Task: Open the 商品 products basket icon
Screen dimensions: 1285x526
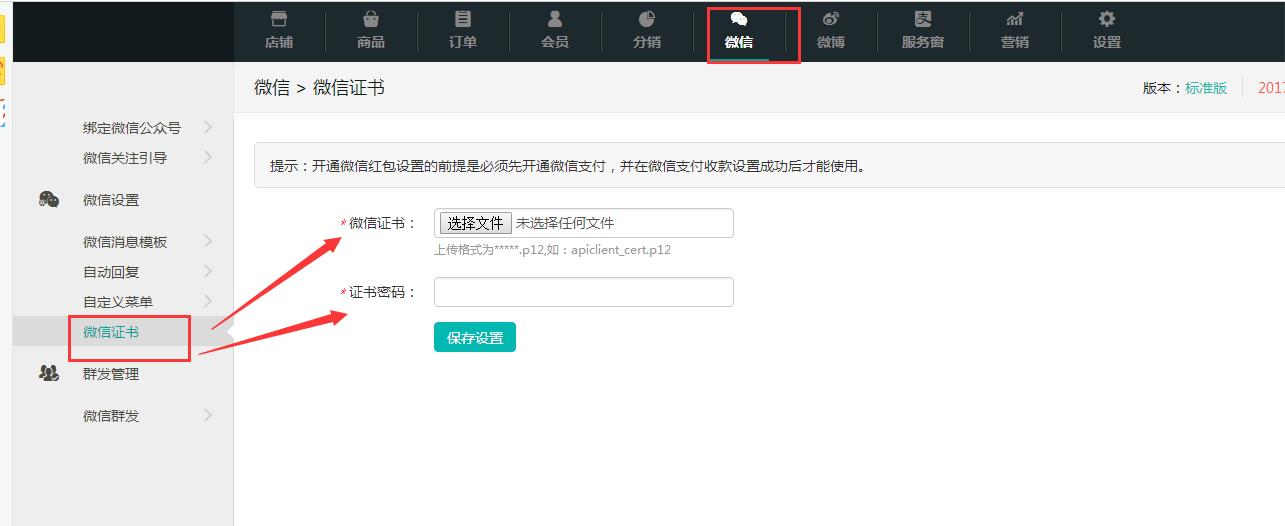Action: point(371,19)
